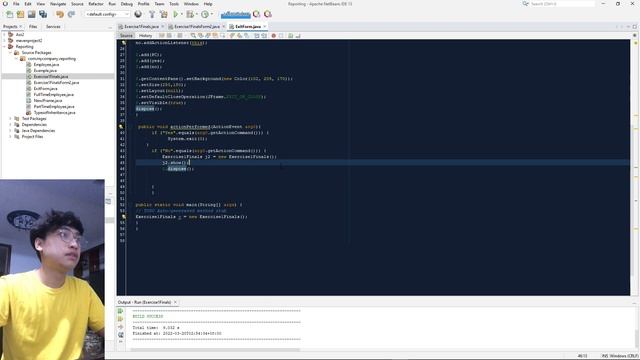
Task: Click the New File toolbar icon
Action: coord(9,14)
